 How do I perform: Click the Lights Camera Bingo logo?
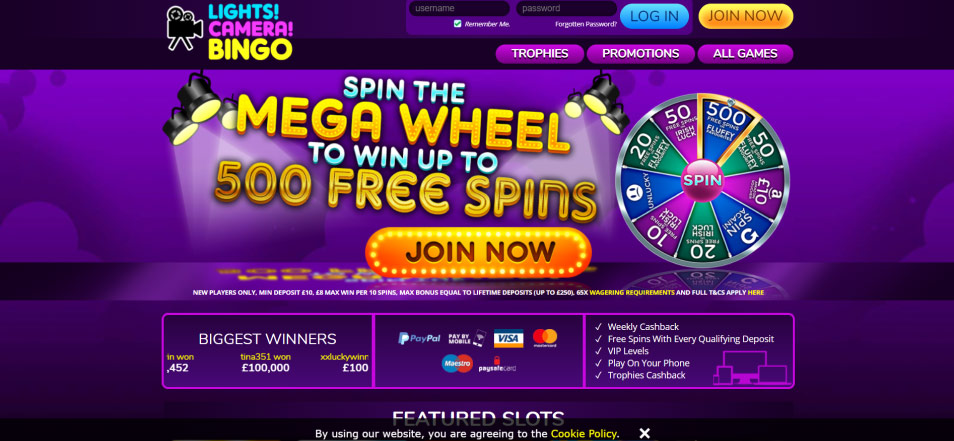click(229, 32)
